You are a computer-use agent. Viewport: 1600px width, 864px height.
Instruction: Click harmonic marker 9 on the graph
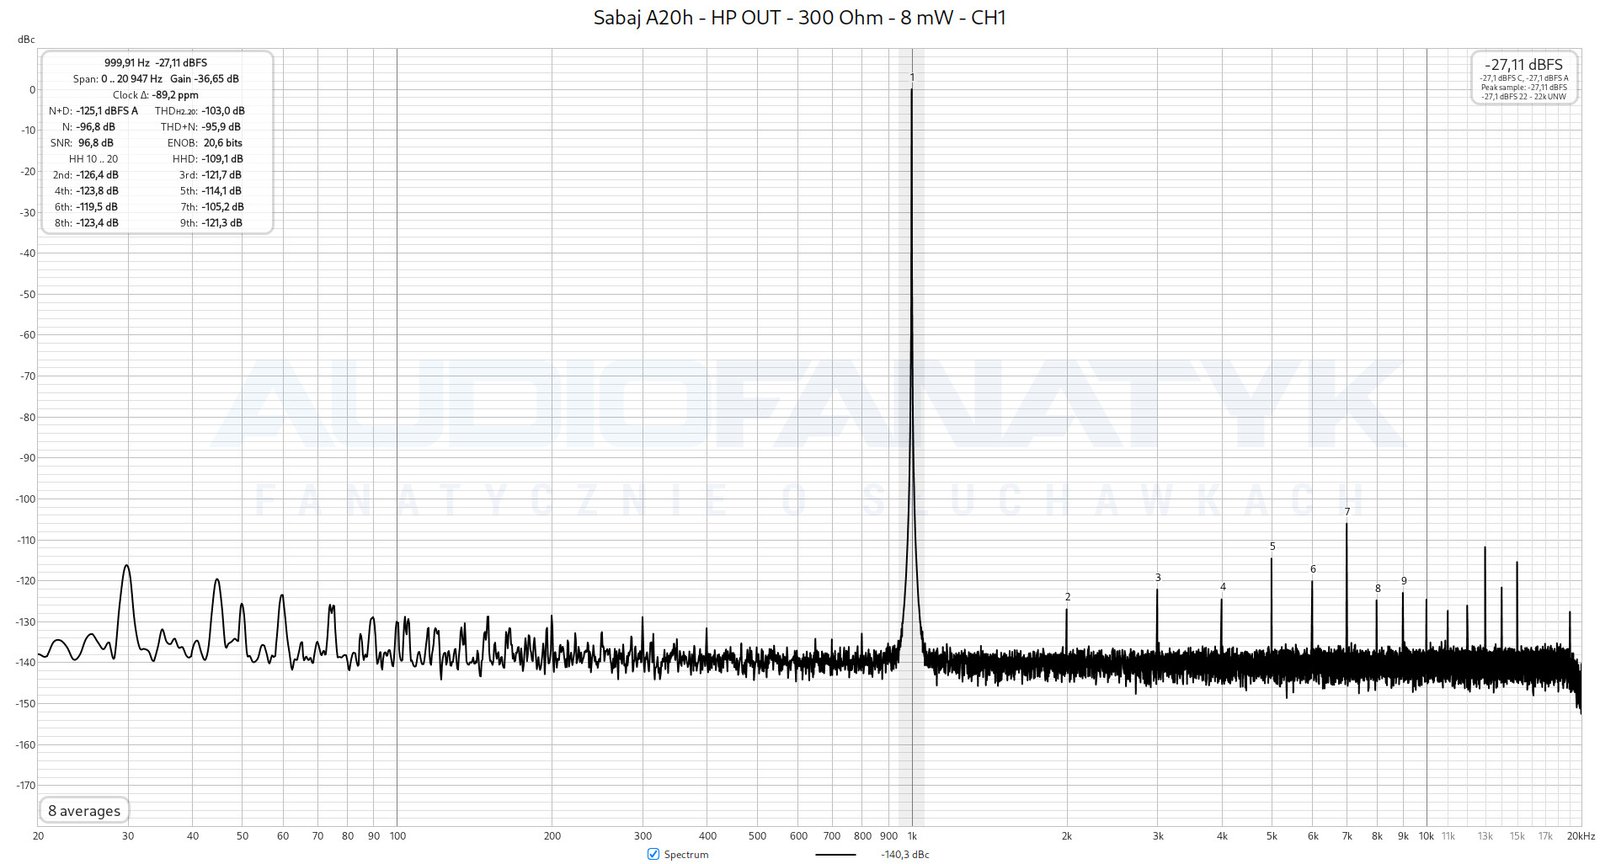pyautogui.click(x=1404, y=580)
